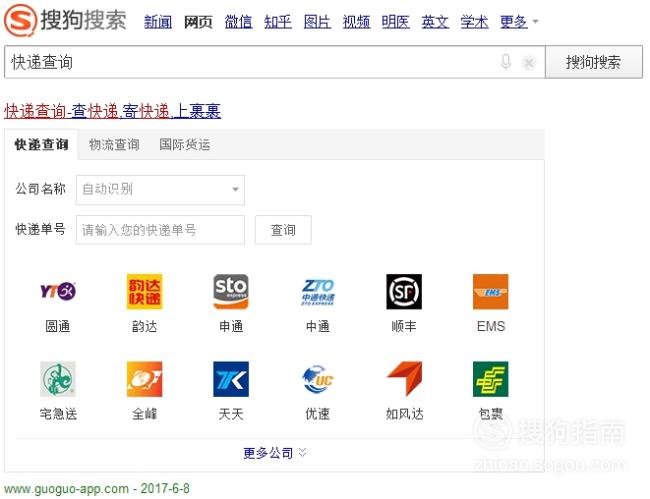Open the 微信 search category
The image size is (650, 499).
click(238, 22)
